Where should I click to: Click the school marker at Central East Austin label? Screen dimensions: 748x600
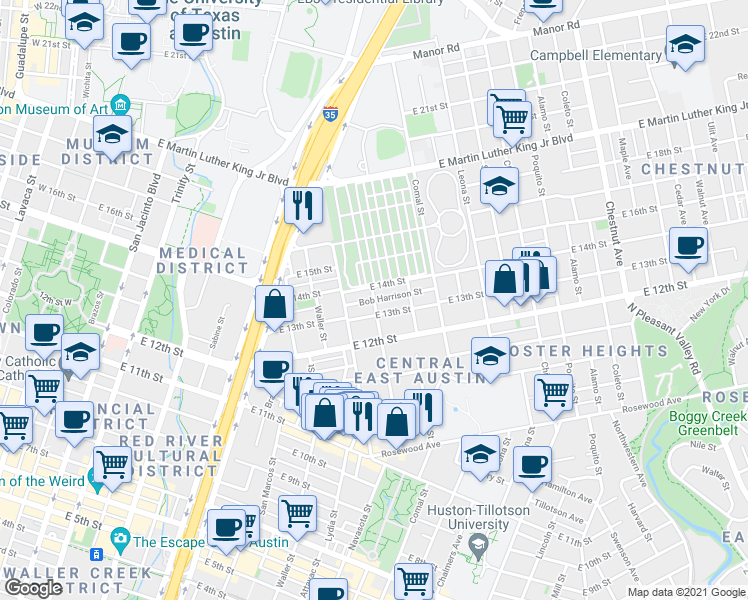(490, 356)
